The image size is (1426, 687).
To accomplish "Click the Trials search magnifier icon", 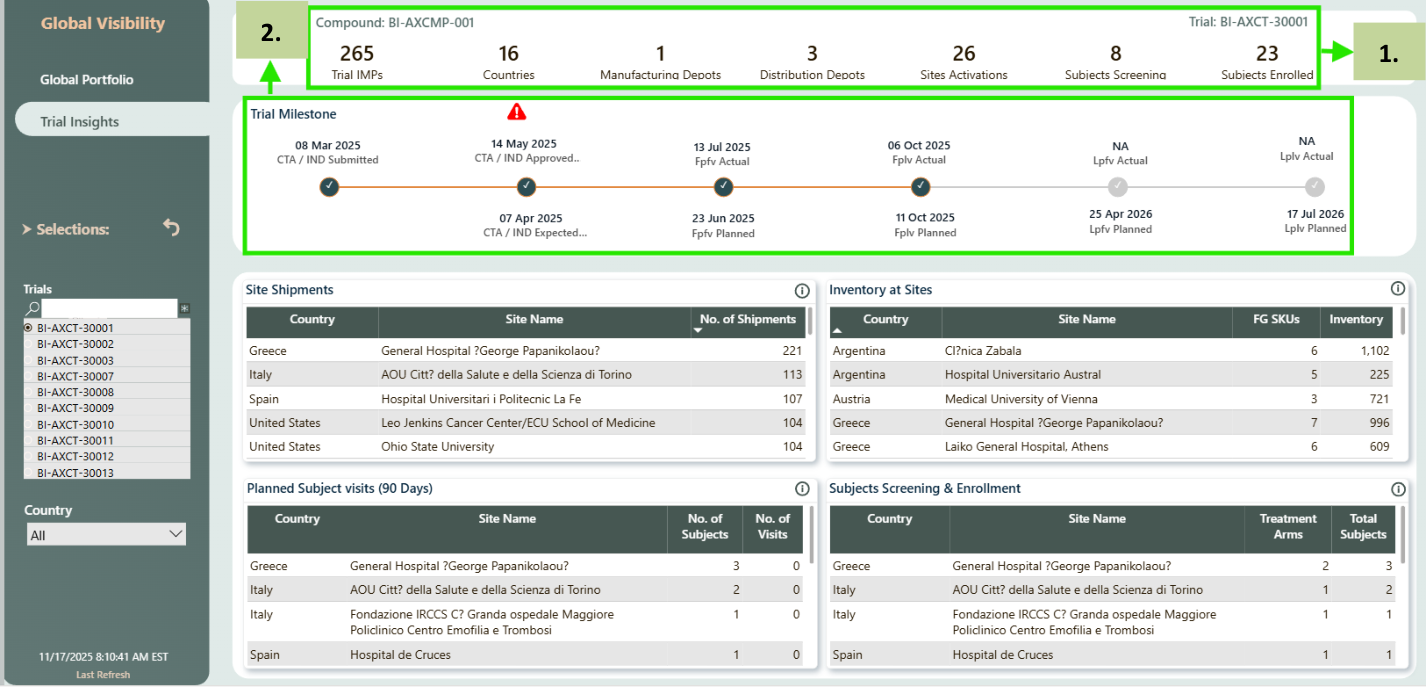I will [x=33, y=309].
